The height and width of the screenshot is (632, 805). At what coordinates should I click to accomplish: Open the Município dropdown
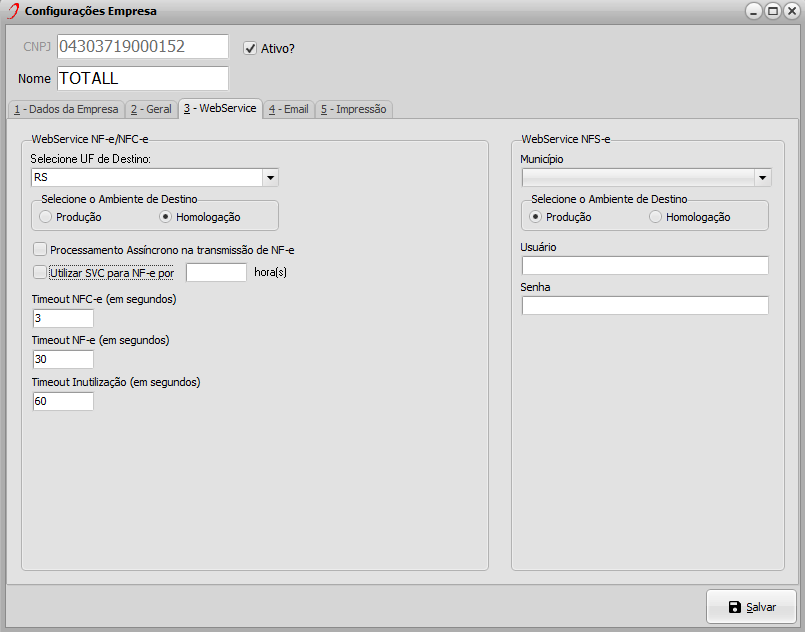[x=645, y=177]
